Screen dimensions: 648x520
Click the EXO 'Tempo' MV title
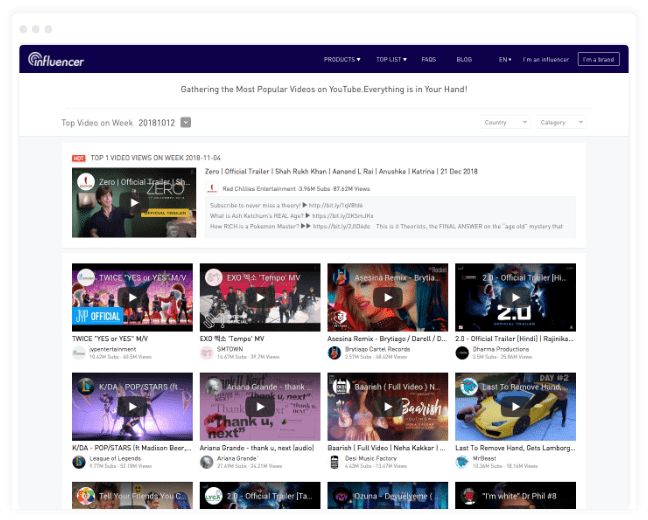tap(232, 339)
